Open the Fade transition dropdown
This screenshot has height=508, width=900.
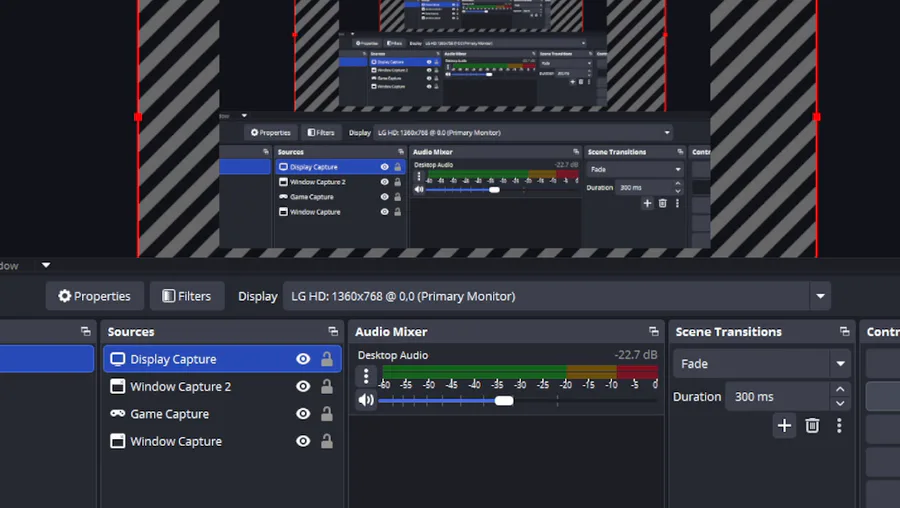(x=761, y=364)
